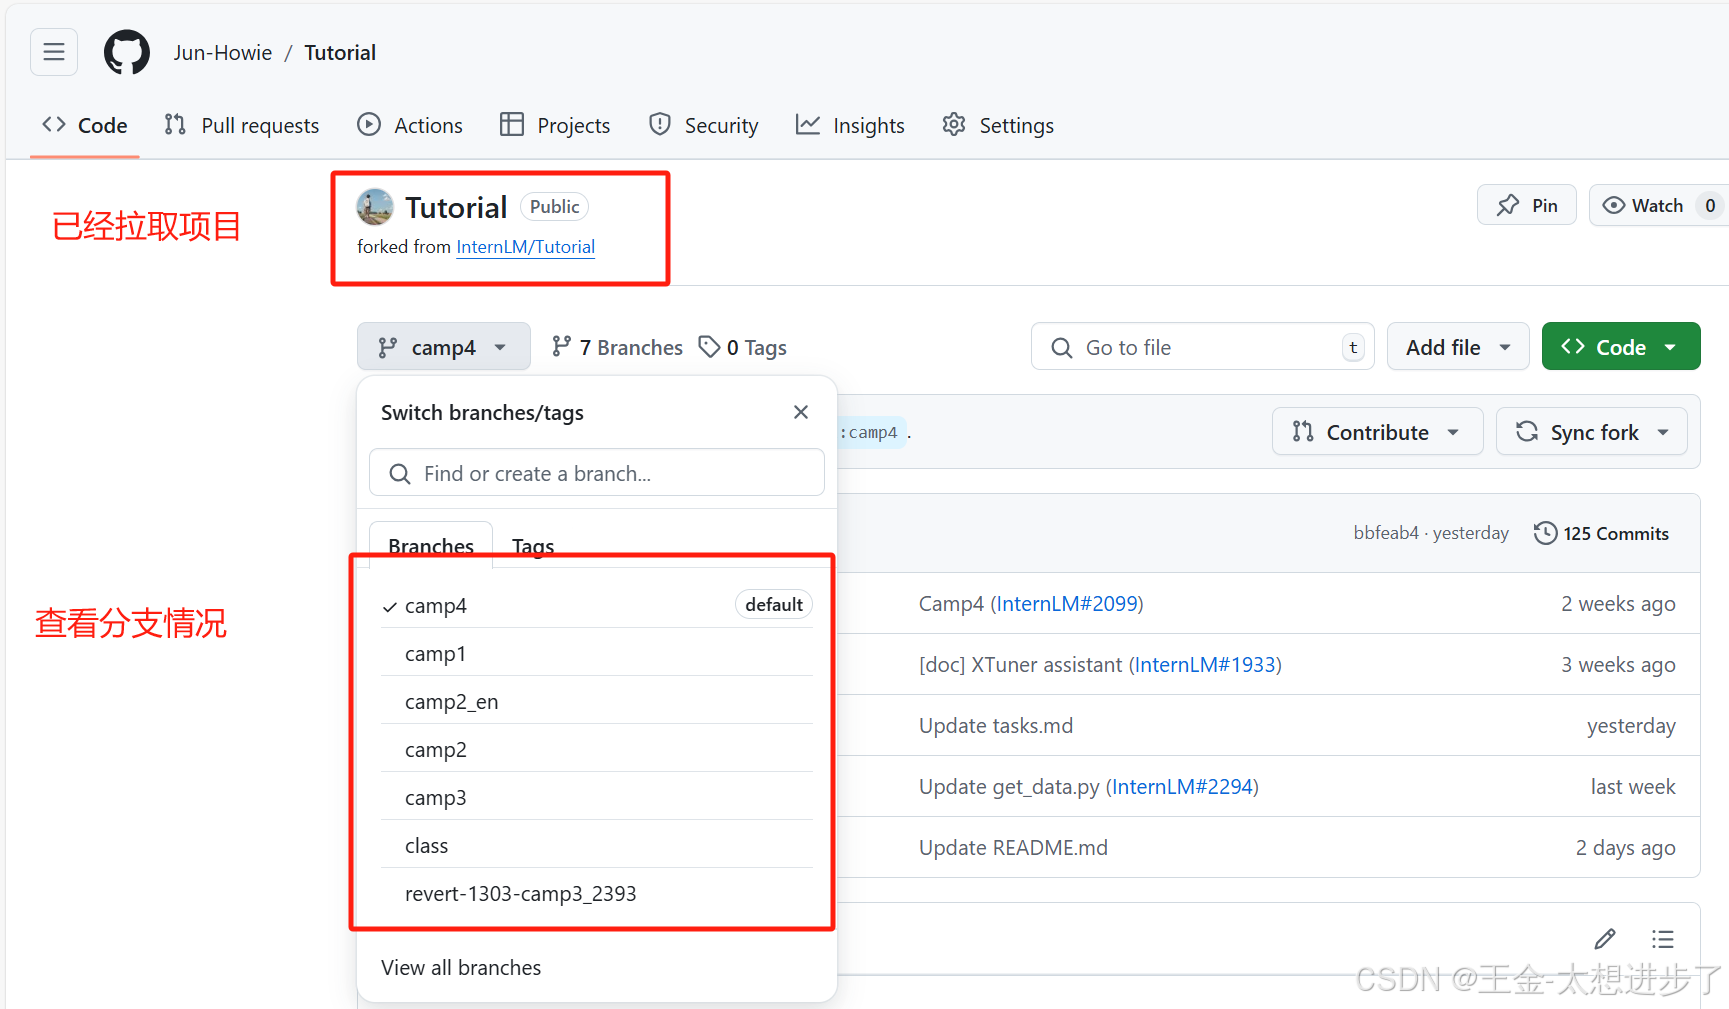Expand the Contribute dropdown
The height and width of the screenshot is (1009, 1729).
[1377, 432]
